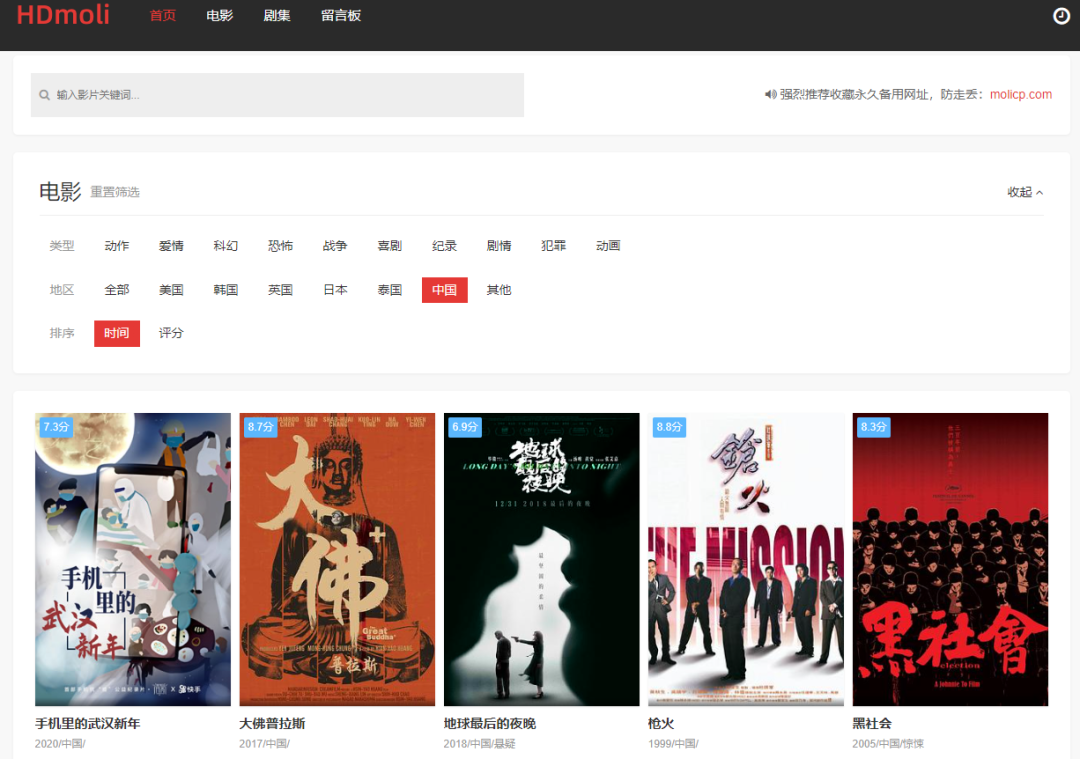Select region 美国
Image resolution: width=1080 pixels, height=759 pixels.
coord(171,290)
